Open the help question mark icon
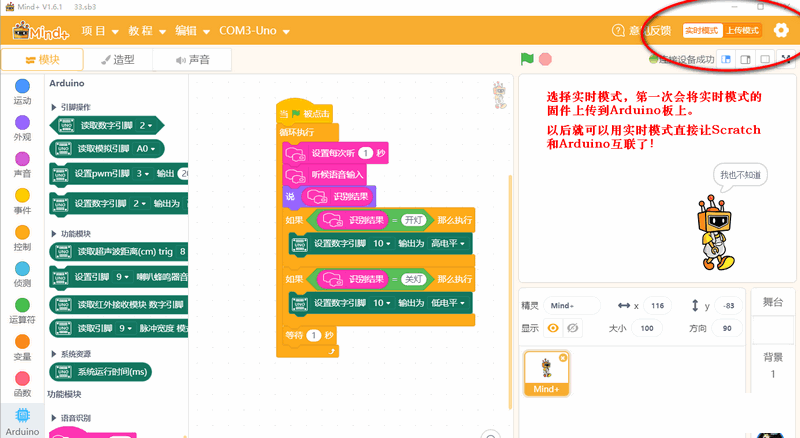The image size is (800, 438). tap(618, 31)
